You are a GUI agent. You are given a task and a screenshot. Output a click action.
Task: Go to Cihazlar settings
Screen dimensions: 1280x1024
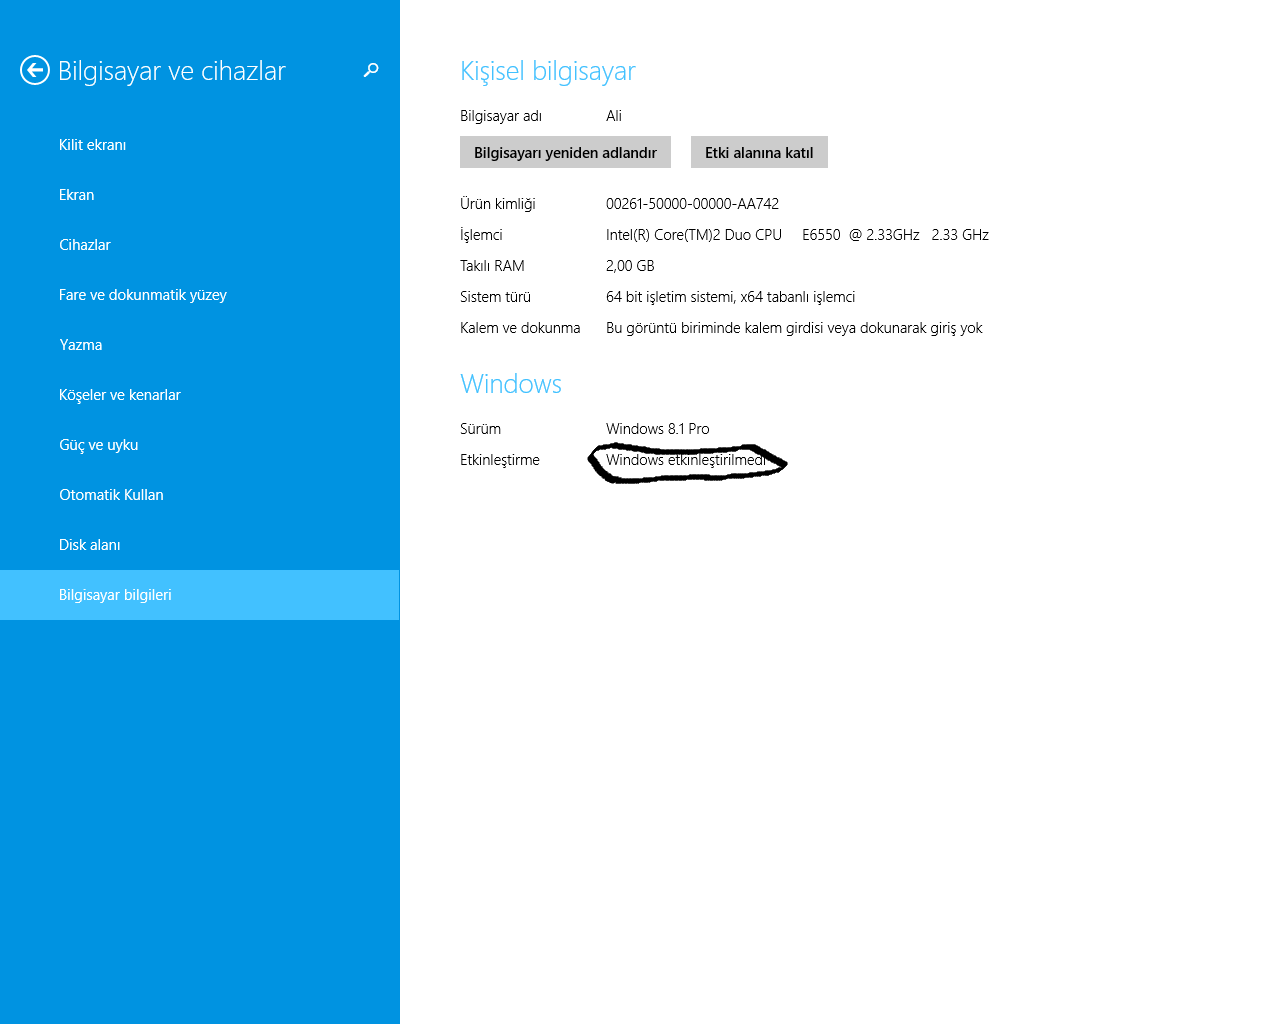pos(200,245)
